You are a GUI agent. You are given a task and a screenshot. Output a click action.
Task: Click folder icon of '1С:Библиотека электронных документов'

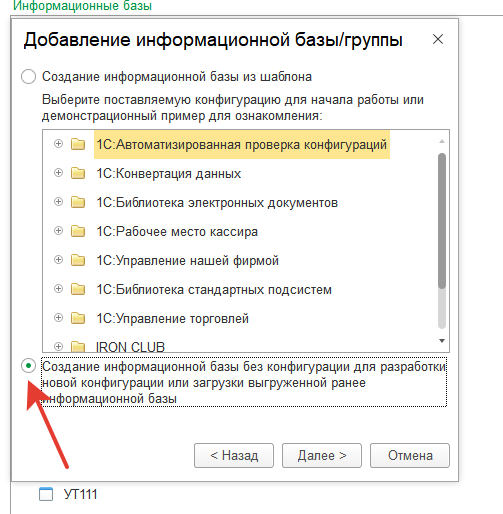tap(78, 202)
